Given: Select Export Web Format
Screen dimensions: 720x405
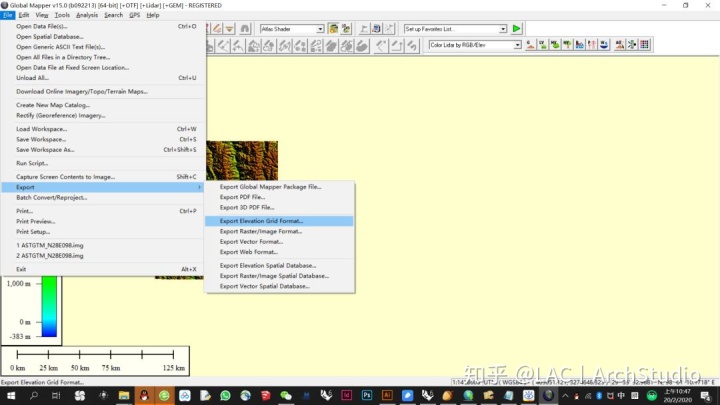Looking at the screenshot, I should [x=279, y=252].
